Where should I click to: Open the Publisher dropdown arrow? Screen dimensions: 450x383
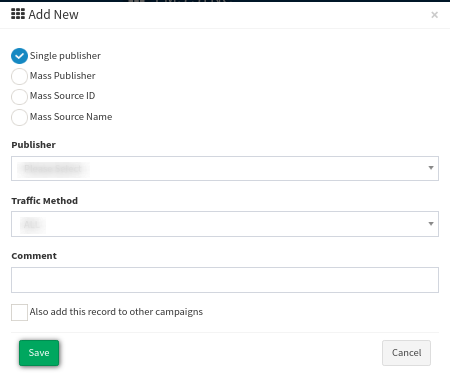(431, 168)
